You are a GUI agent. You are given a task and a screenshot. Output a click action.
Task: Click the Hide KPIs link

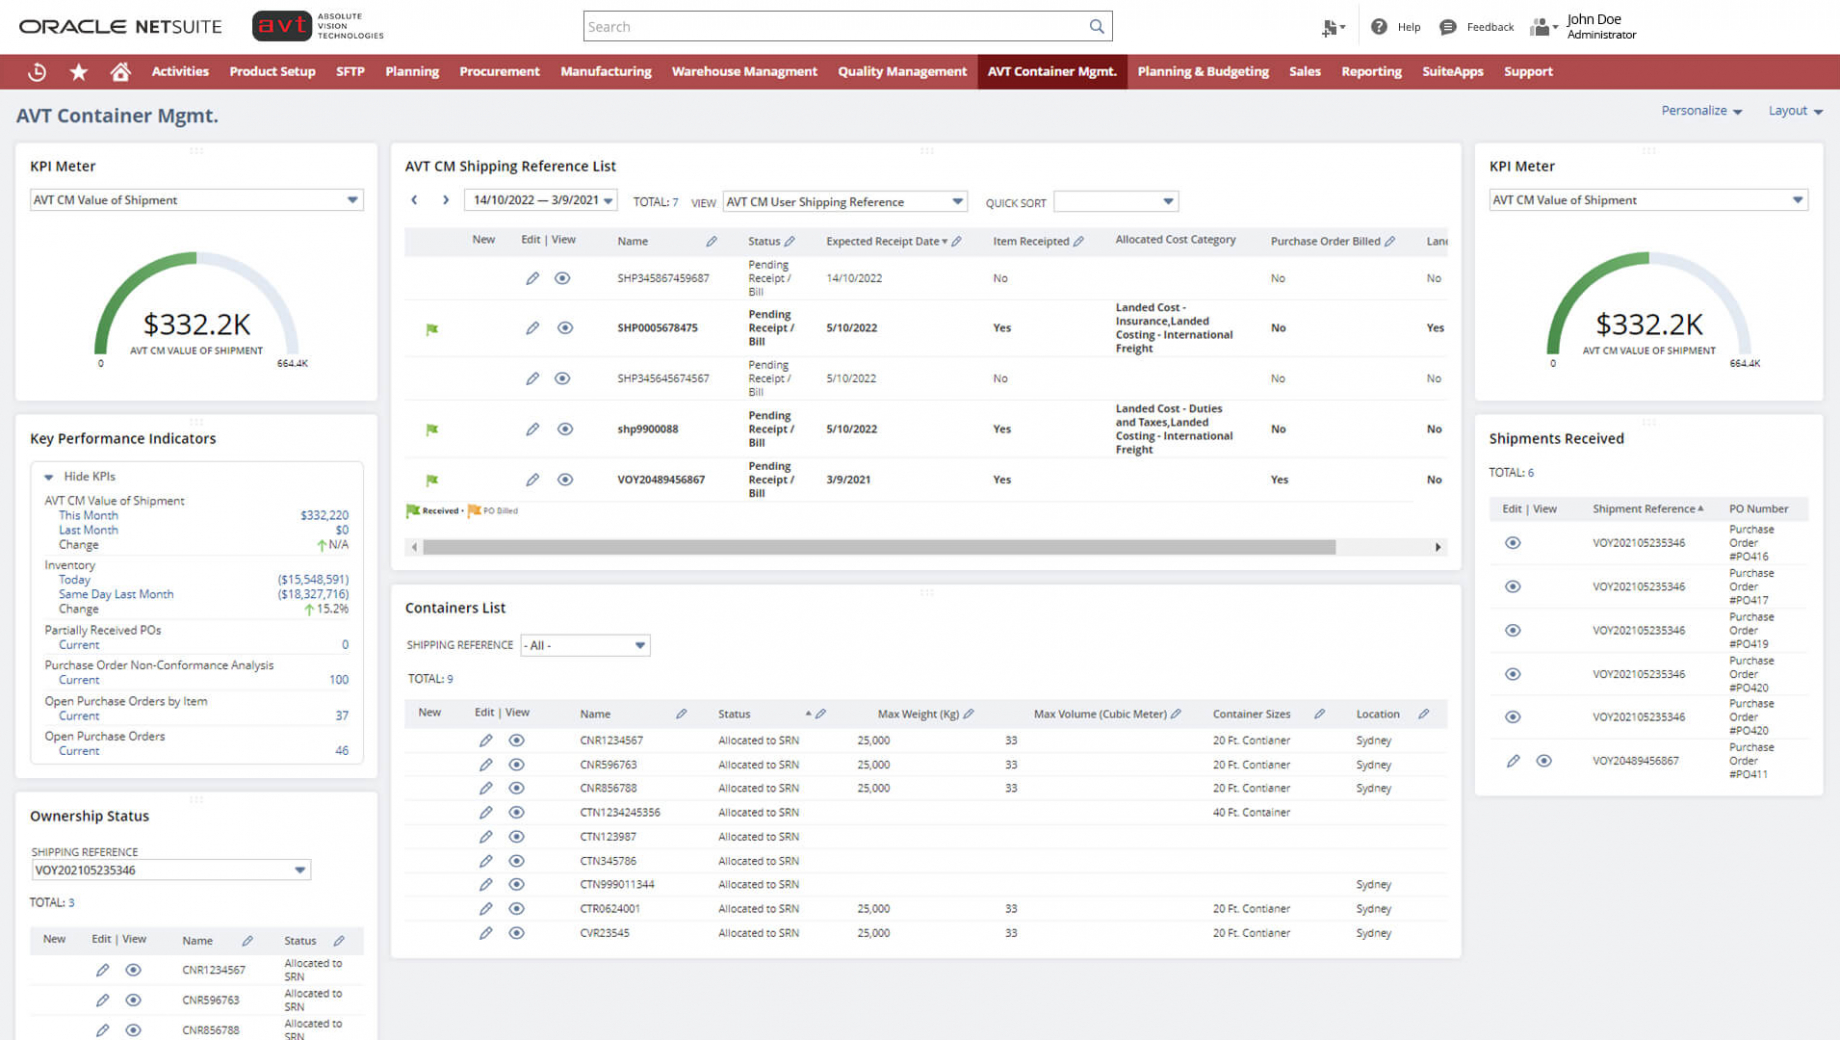[88, 476]
